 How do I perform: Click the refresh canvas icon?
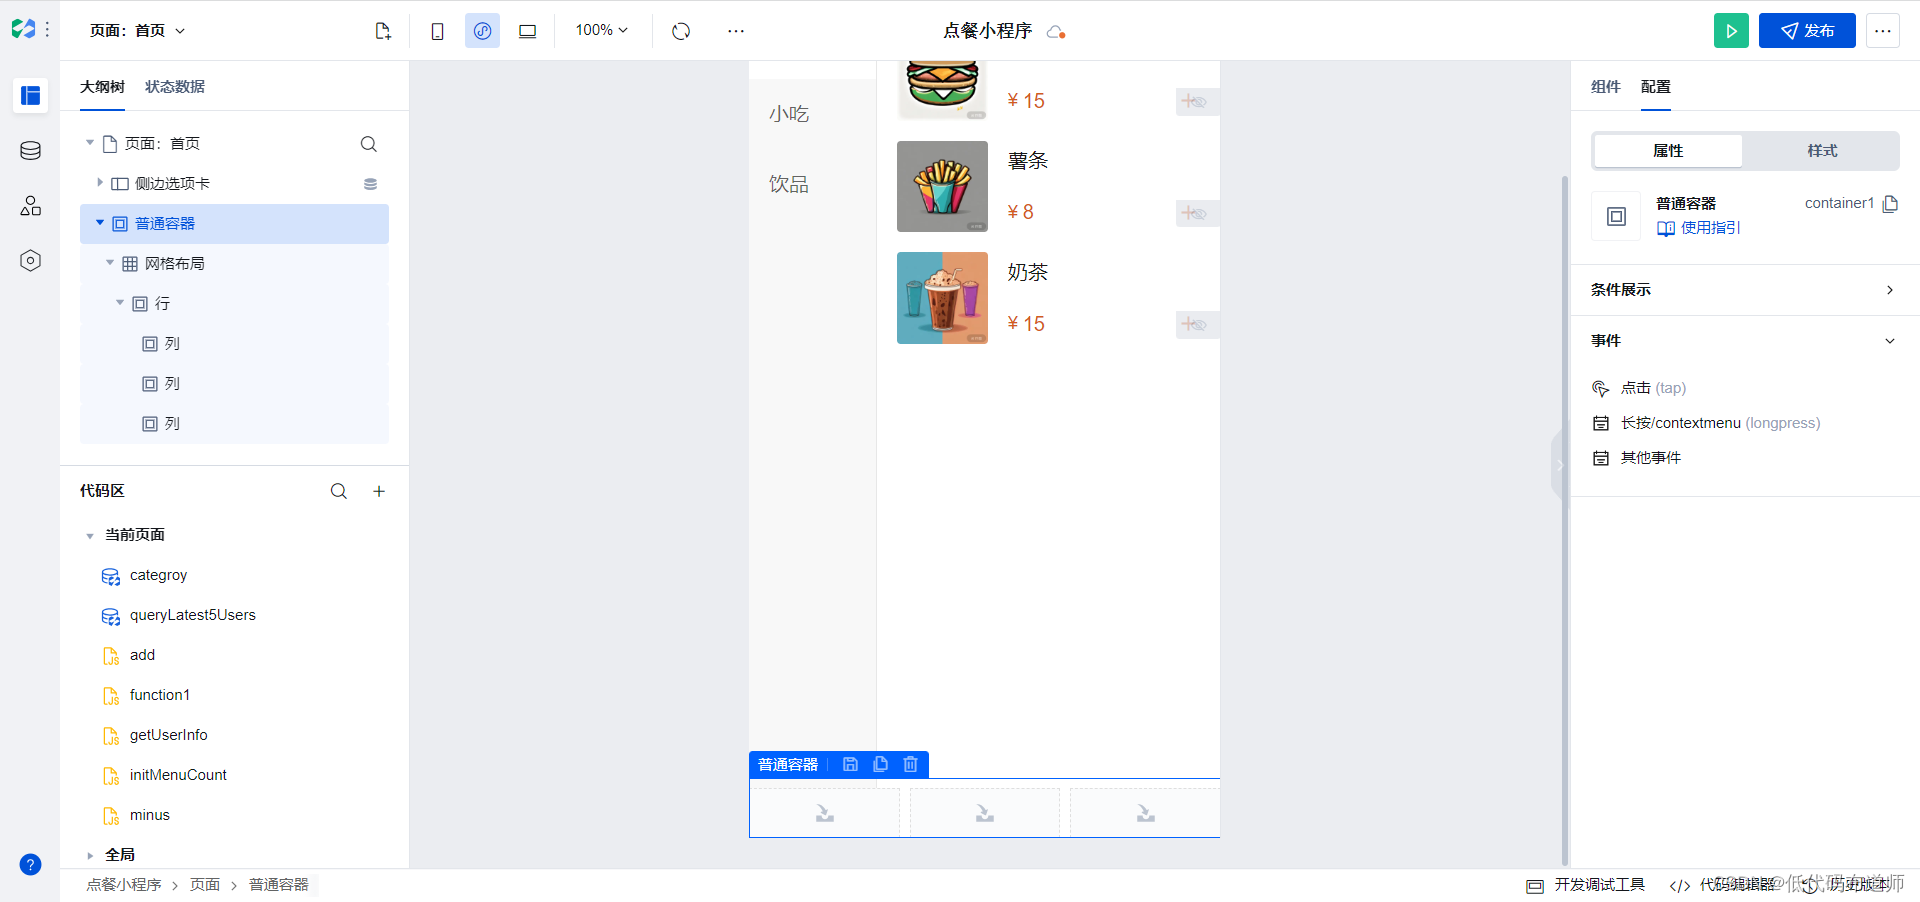click(x=681, y=31)
